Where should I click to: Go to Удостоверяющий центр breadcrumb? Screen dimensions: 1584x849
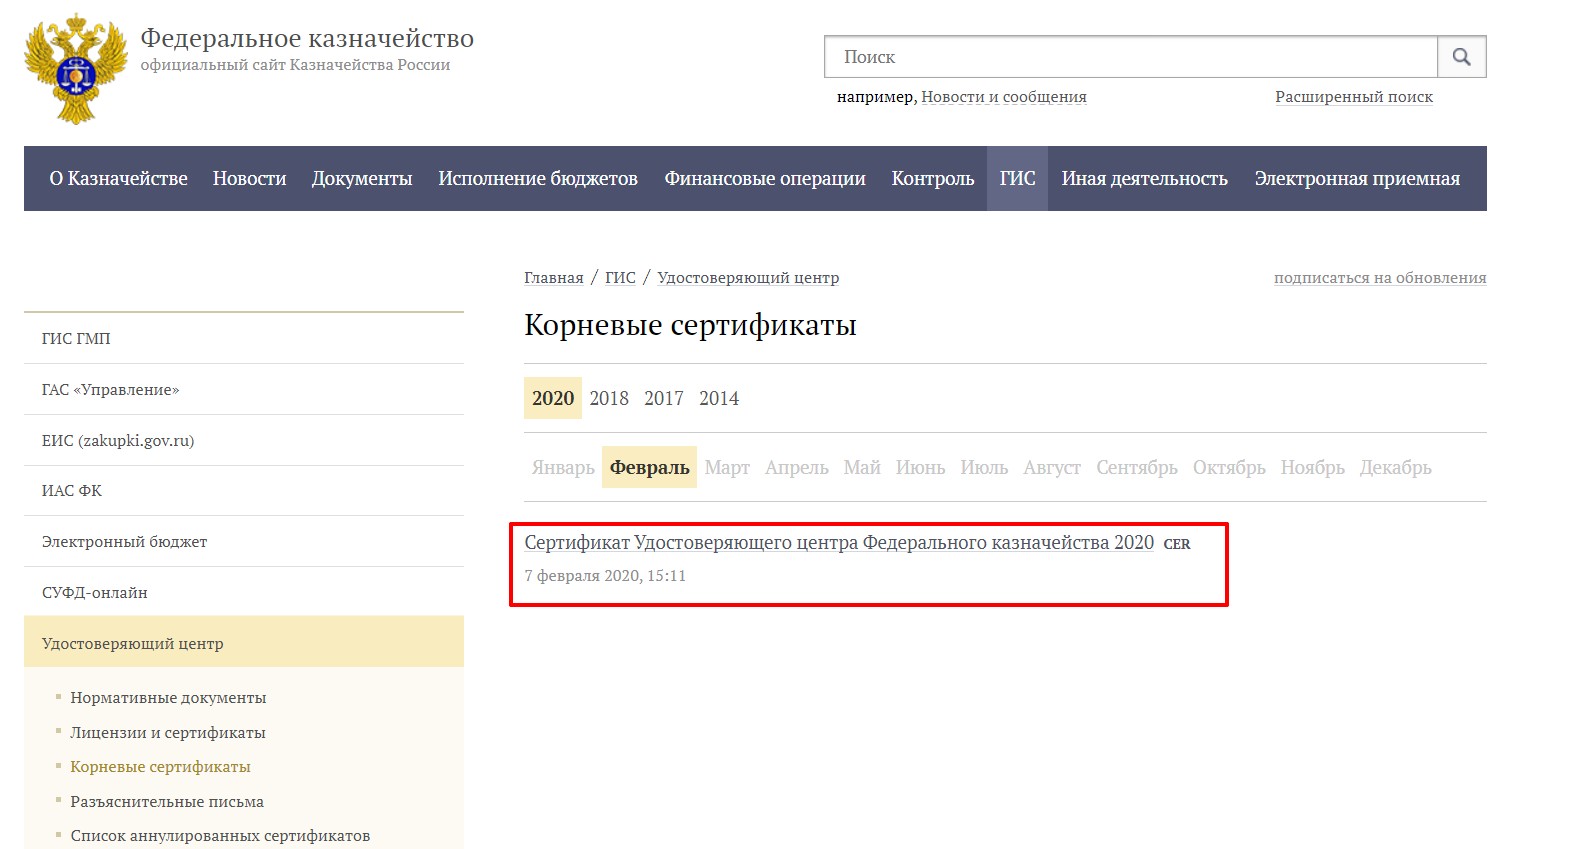pyautogui.click(x=748, y=278)
